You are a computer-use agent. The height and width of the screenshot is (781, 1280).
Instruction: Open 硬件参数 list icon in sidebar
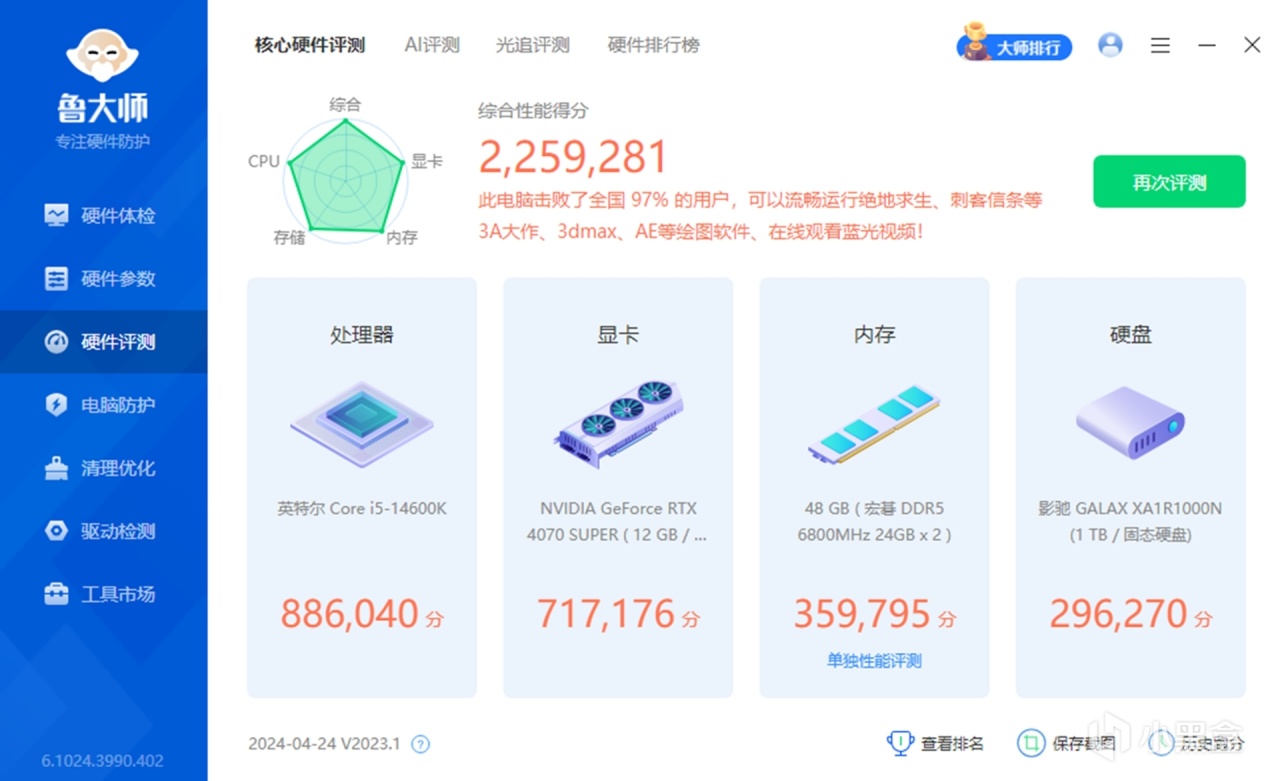click(x=57, y=278)
